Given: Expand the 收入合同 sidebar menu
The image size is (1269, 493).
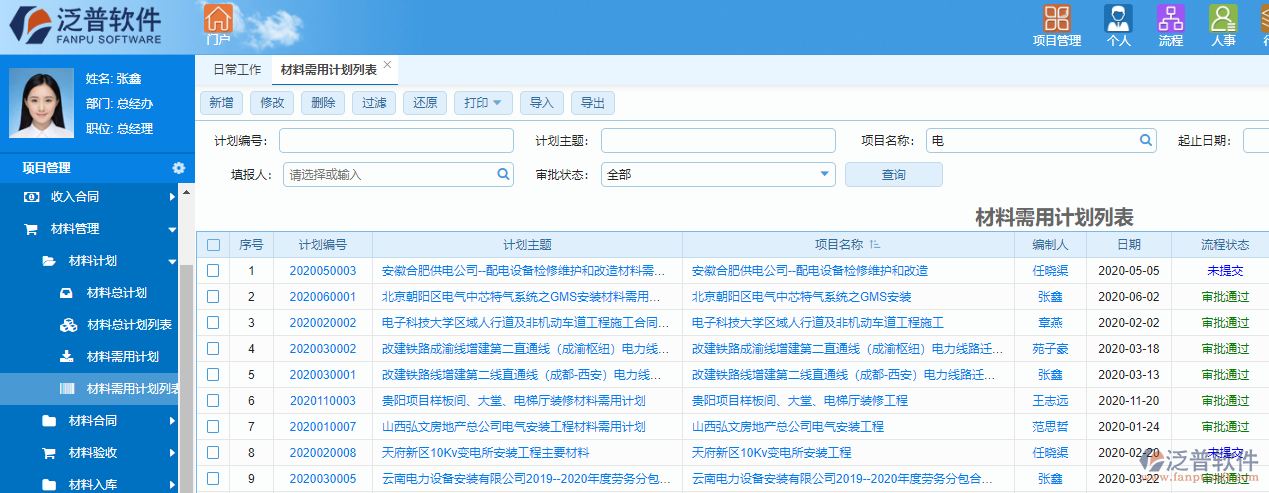Looking at the screenshot, I should click(89, 197).
